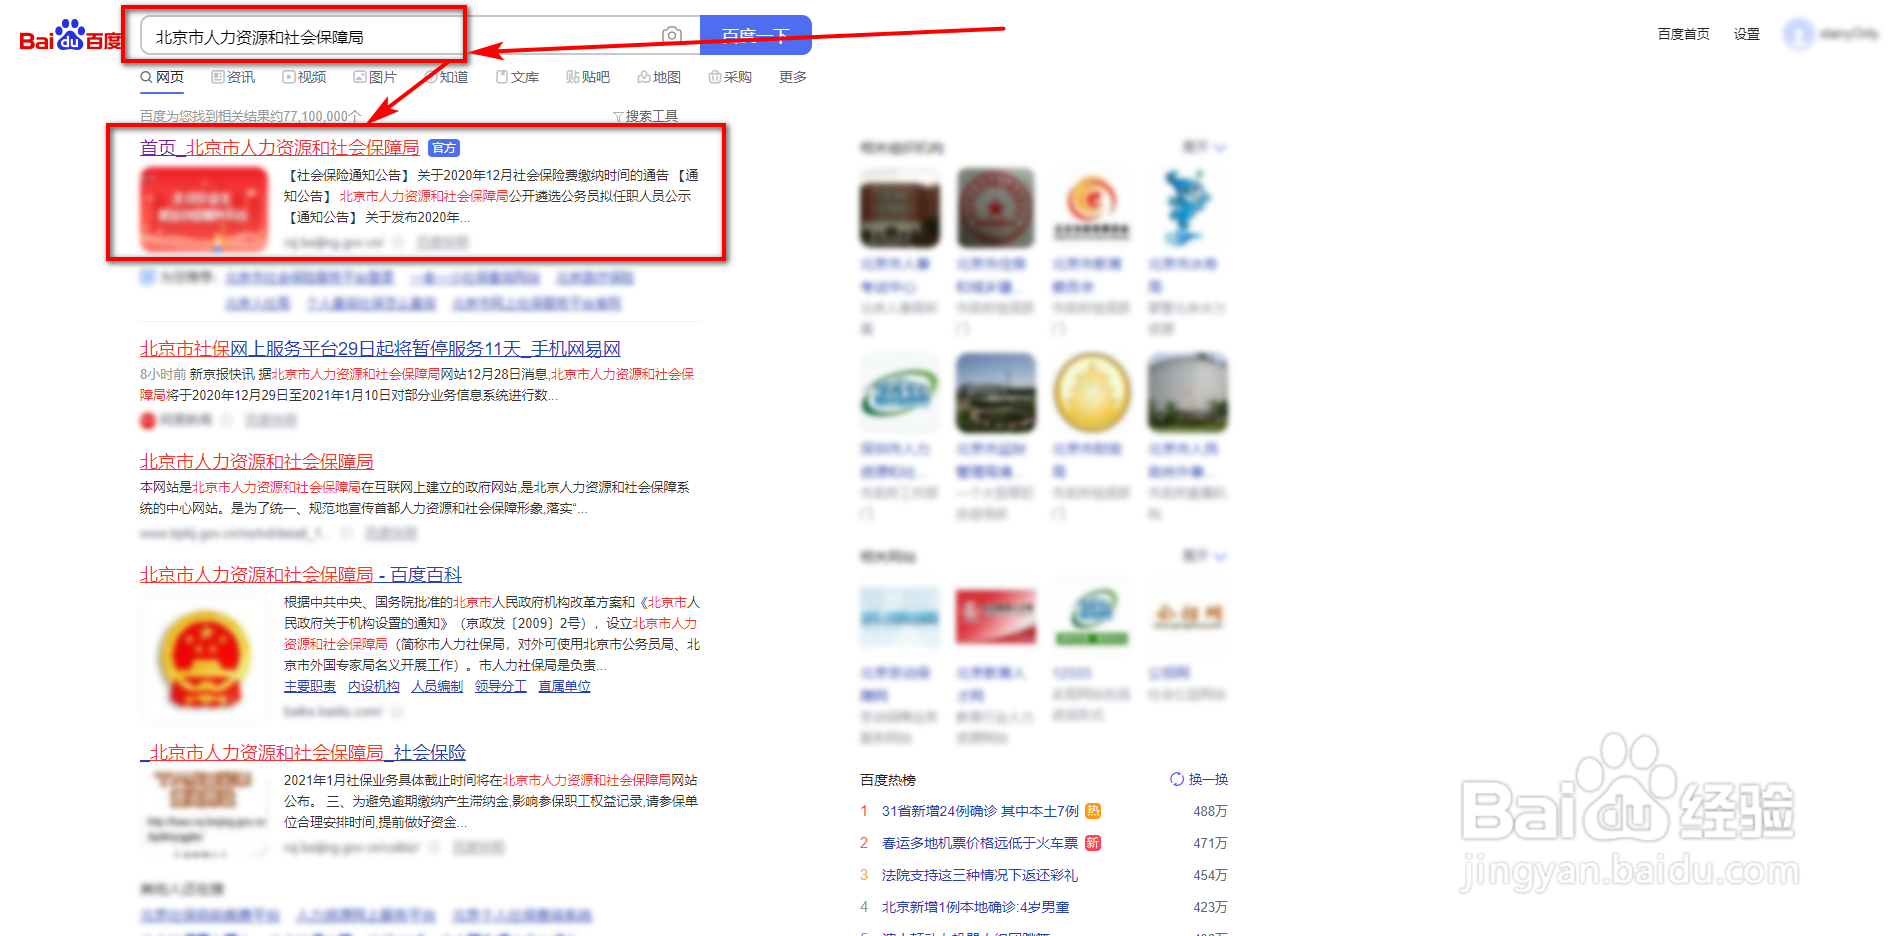
Task: Open 人员编制 sublink
Action: 437,686
